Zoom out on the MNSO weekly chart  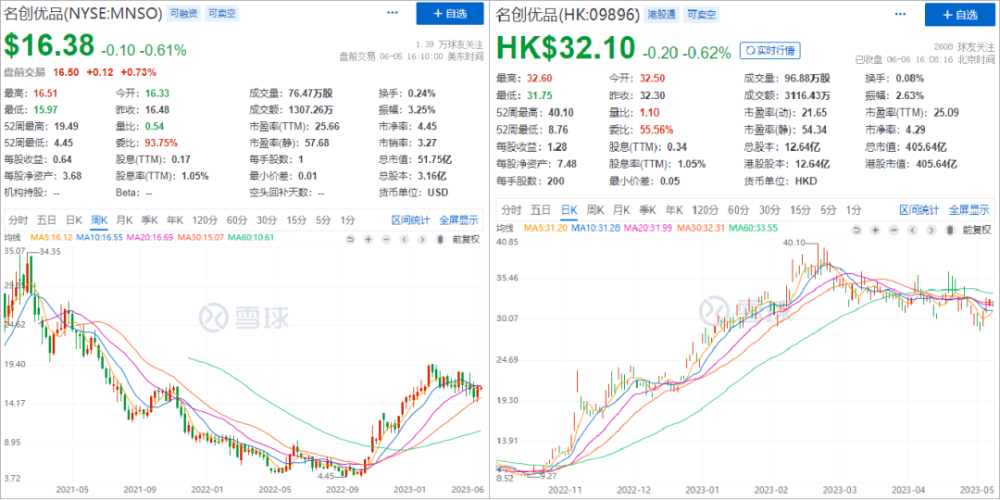coord(386,239)
